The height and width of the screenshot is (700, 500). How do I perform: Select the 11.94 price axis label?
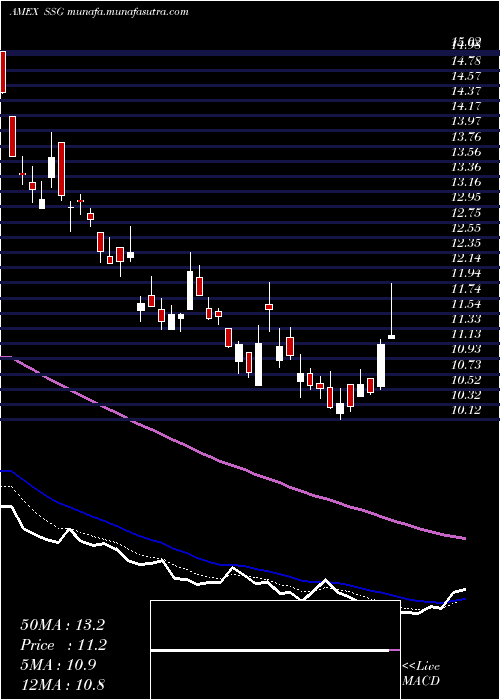tap(466, 273)
